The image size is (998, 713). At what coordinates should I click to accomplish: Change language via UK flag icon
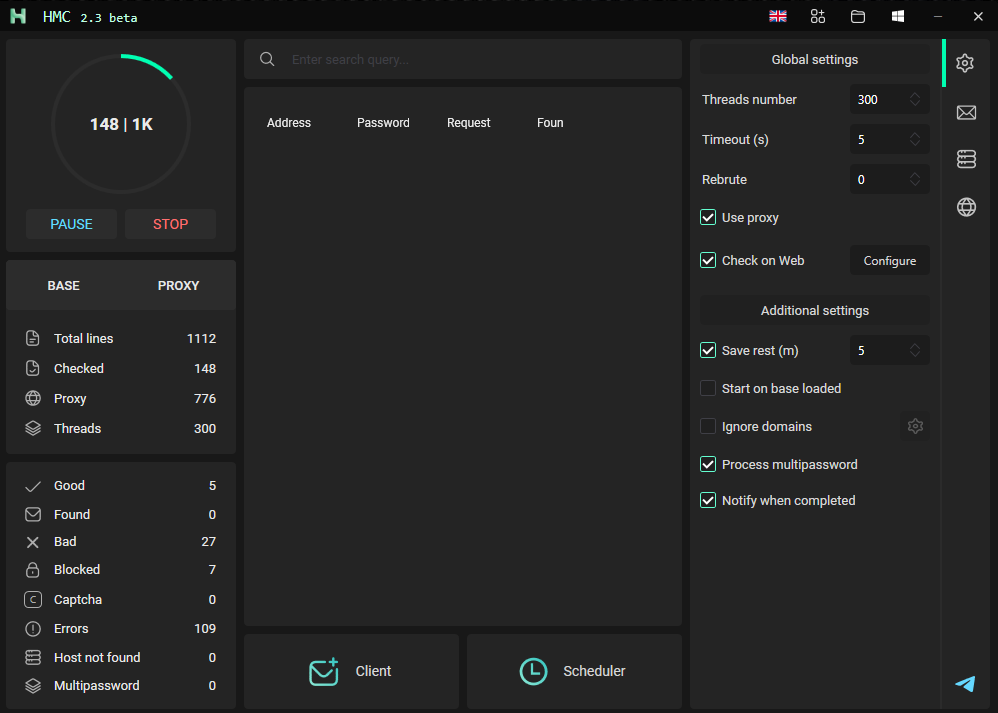pos(778,17)
